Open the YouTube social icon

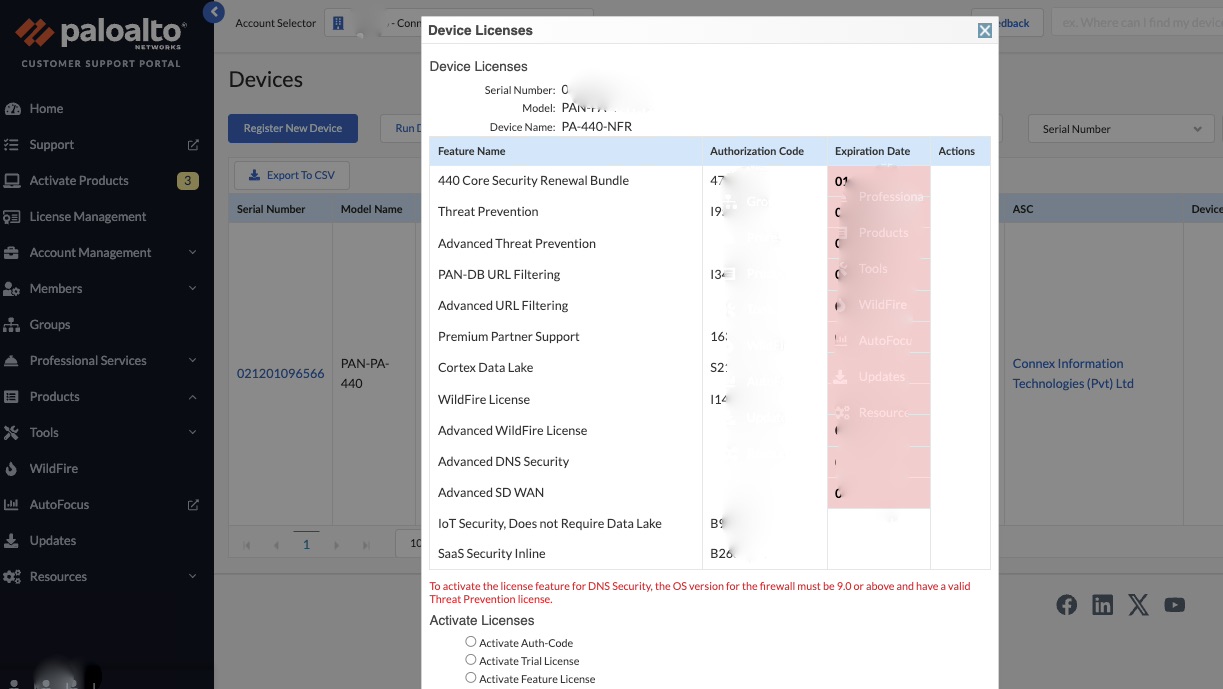pos(1174,605)
